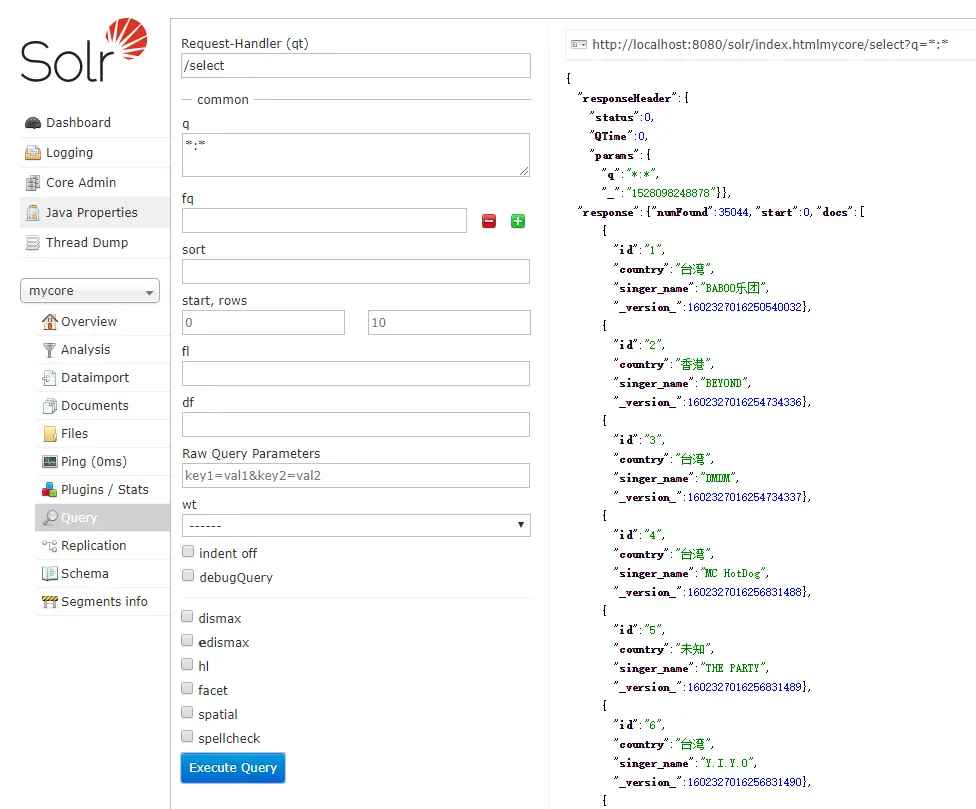The width and height of the screenshot is (976, 809).
Task: Enable the spatial checkbox
Action: click(x=187, y=712)
